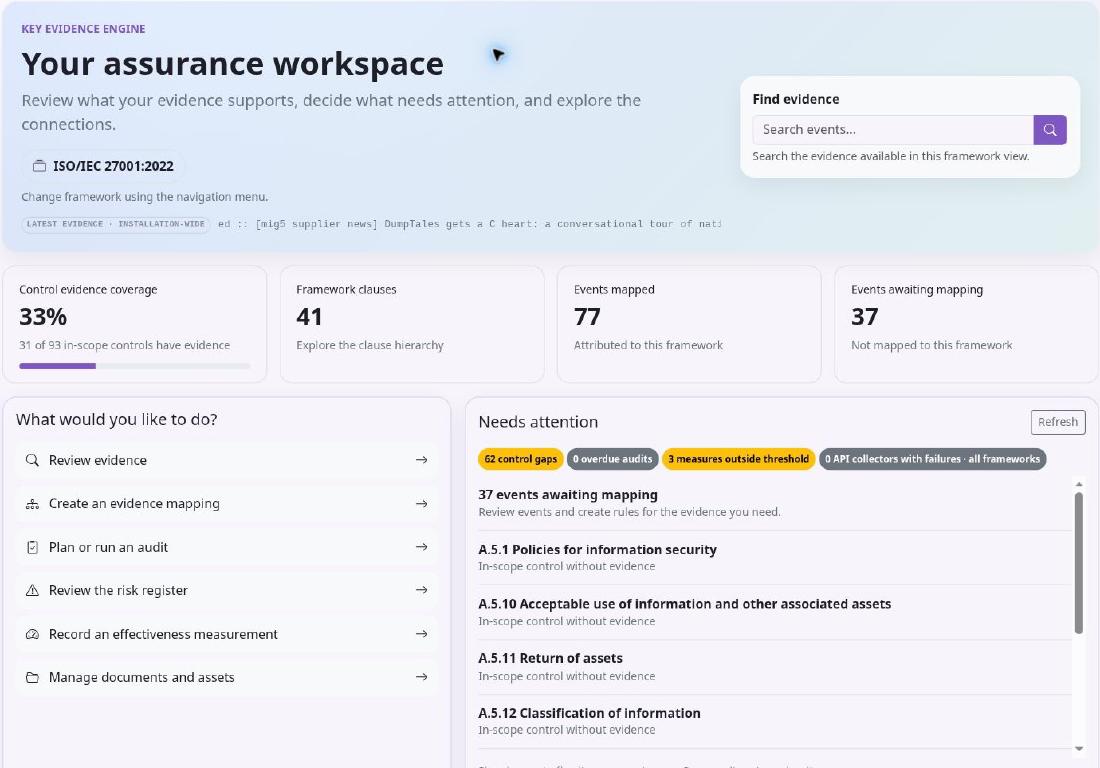Screen dimensions: 1100x768
Task: Open A.5.12 Classification of information item
Action: coord(774,721)
